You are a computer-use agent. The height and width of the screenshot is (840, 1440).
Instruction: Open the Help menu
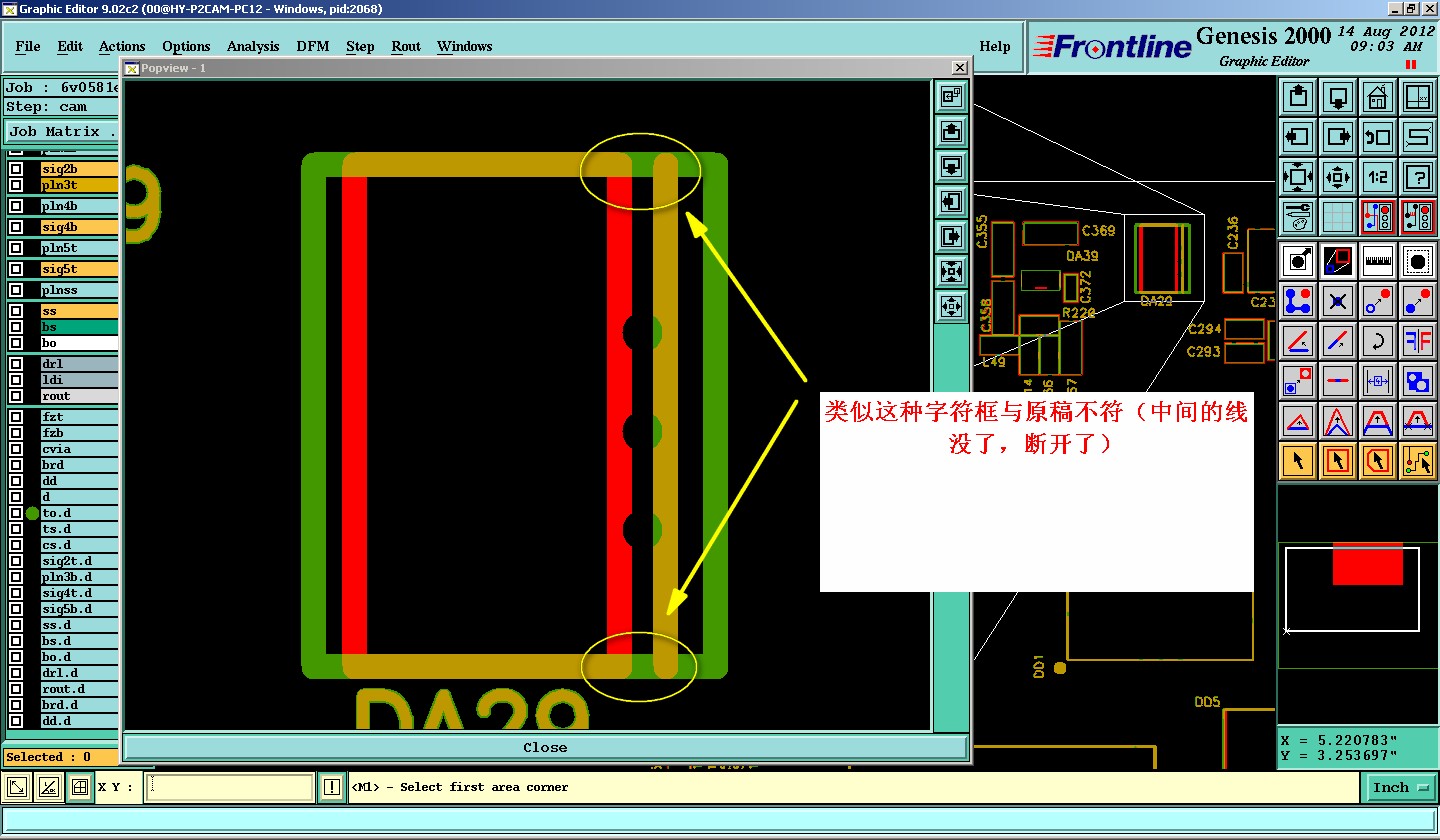pos(995,46)
